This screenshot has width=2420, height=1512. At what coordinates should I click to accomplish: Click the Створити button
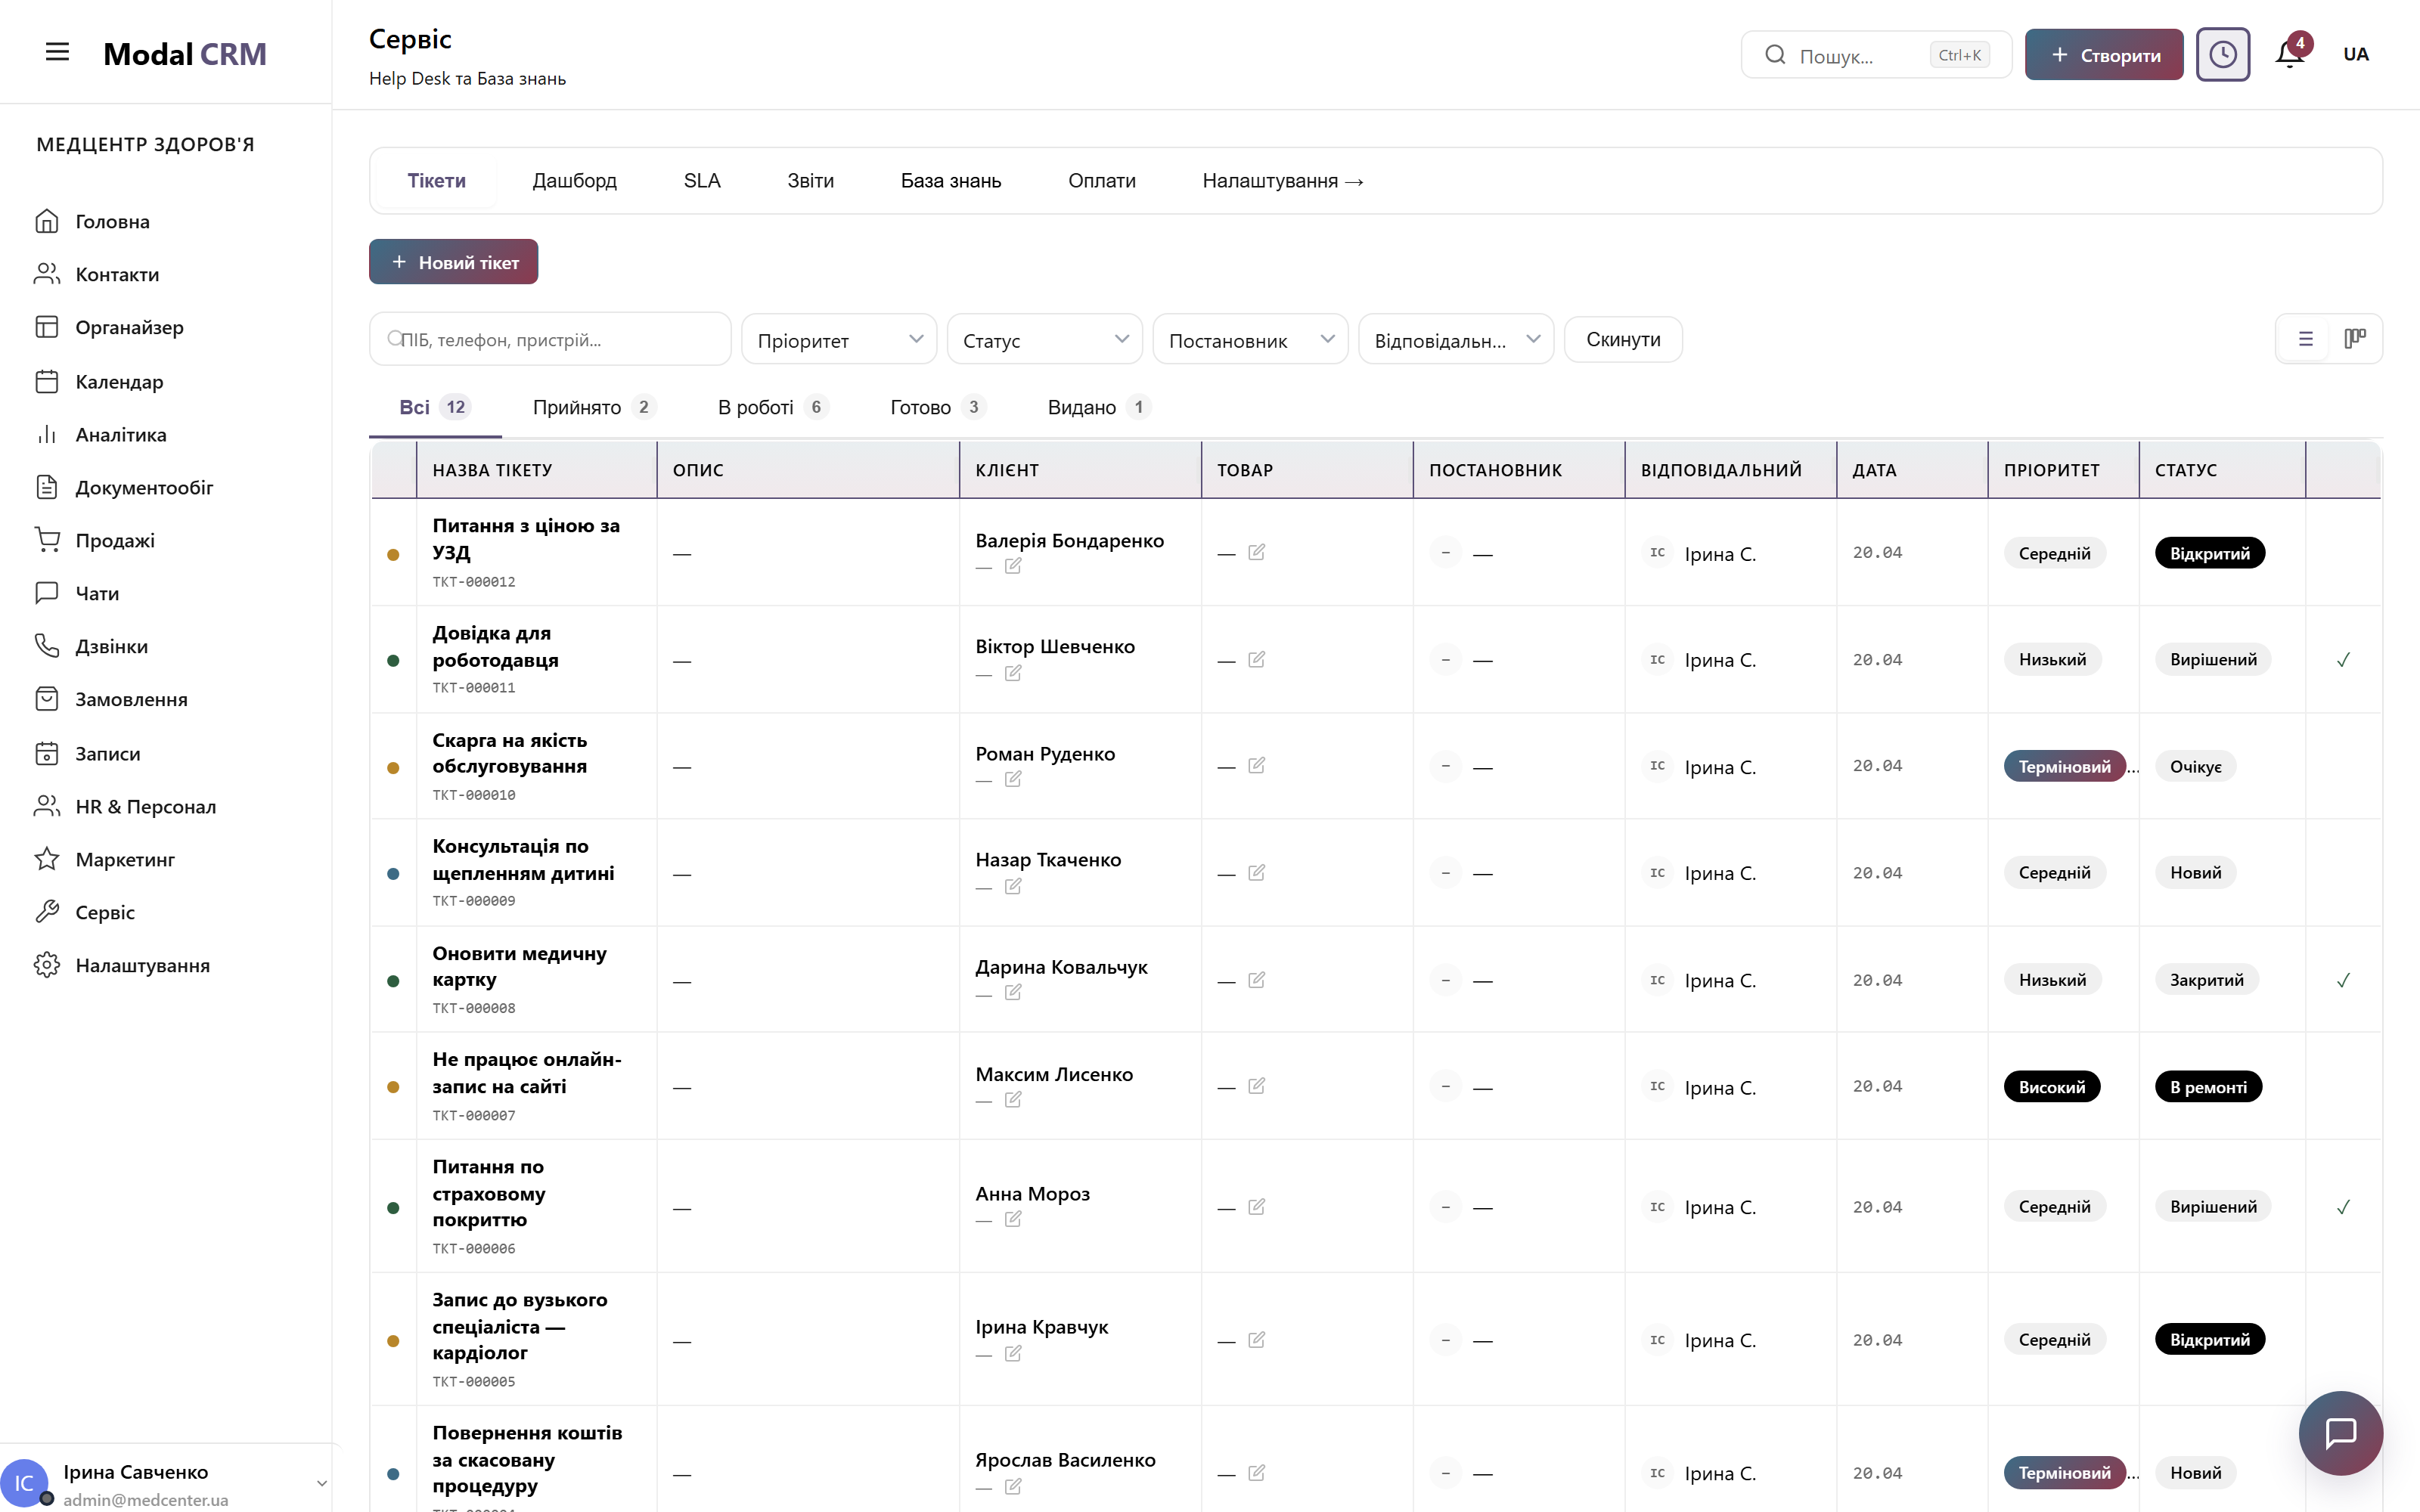2104,54
